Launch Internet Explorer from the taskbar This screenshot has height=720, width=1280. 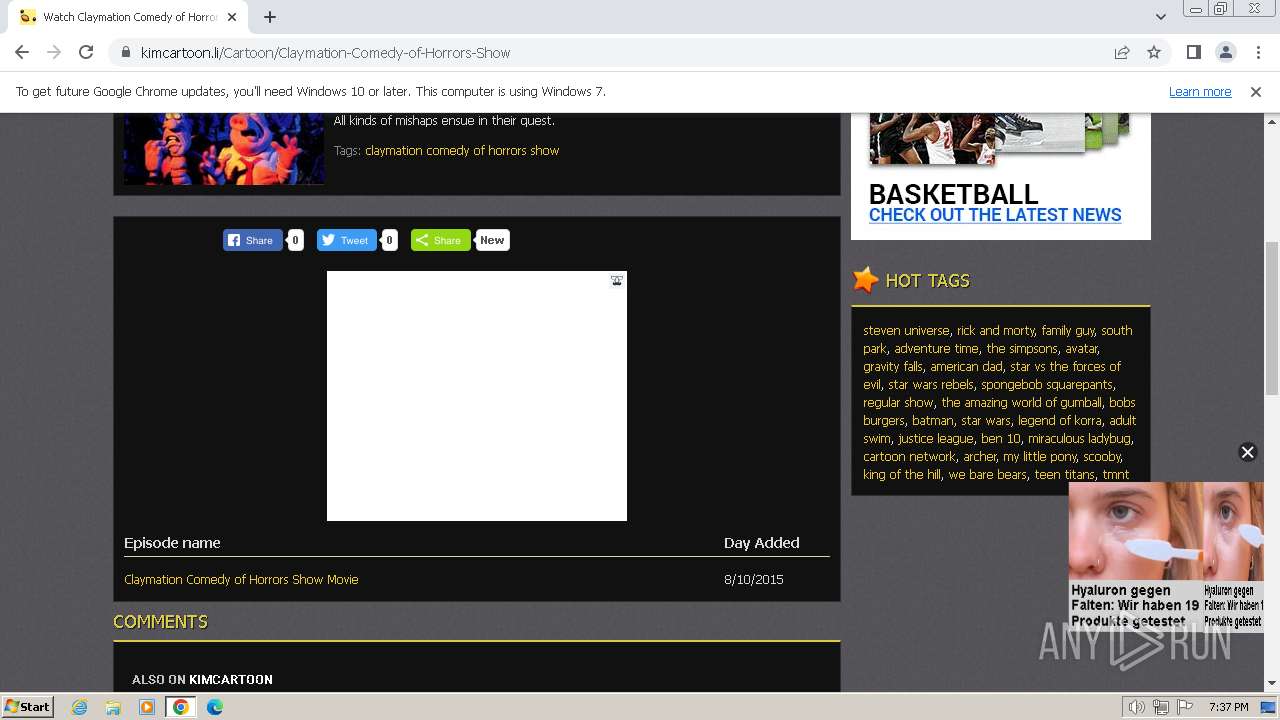point(79,707)
